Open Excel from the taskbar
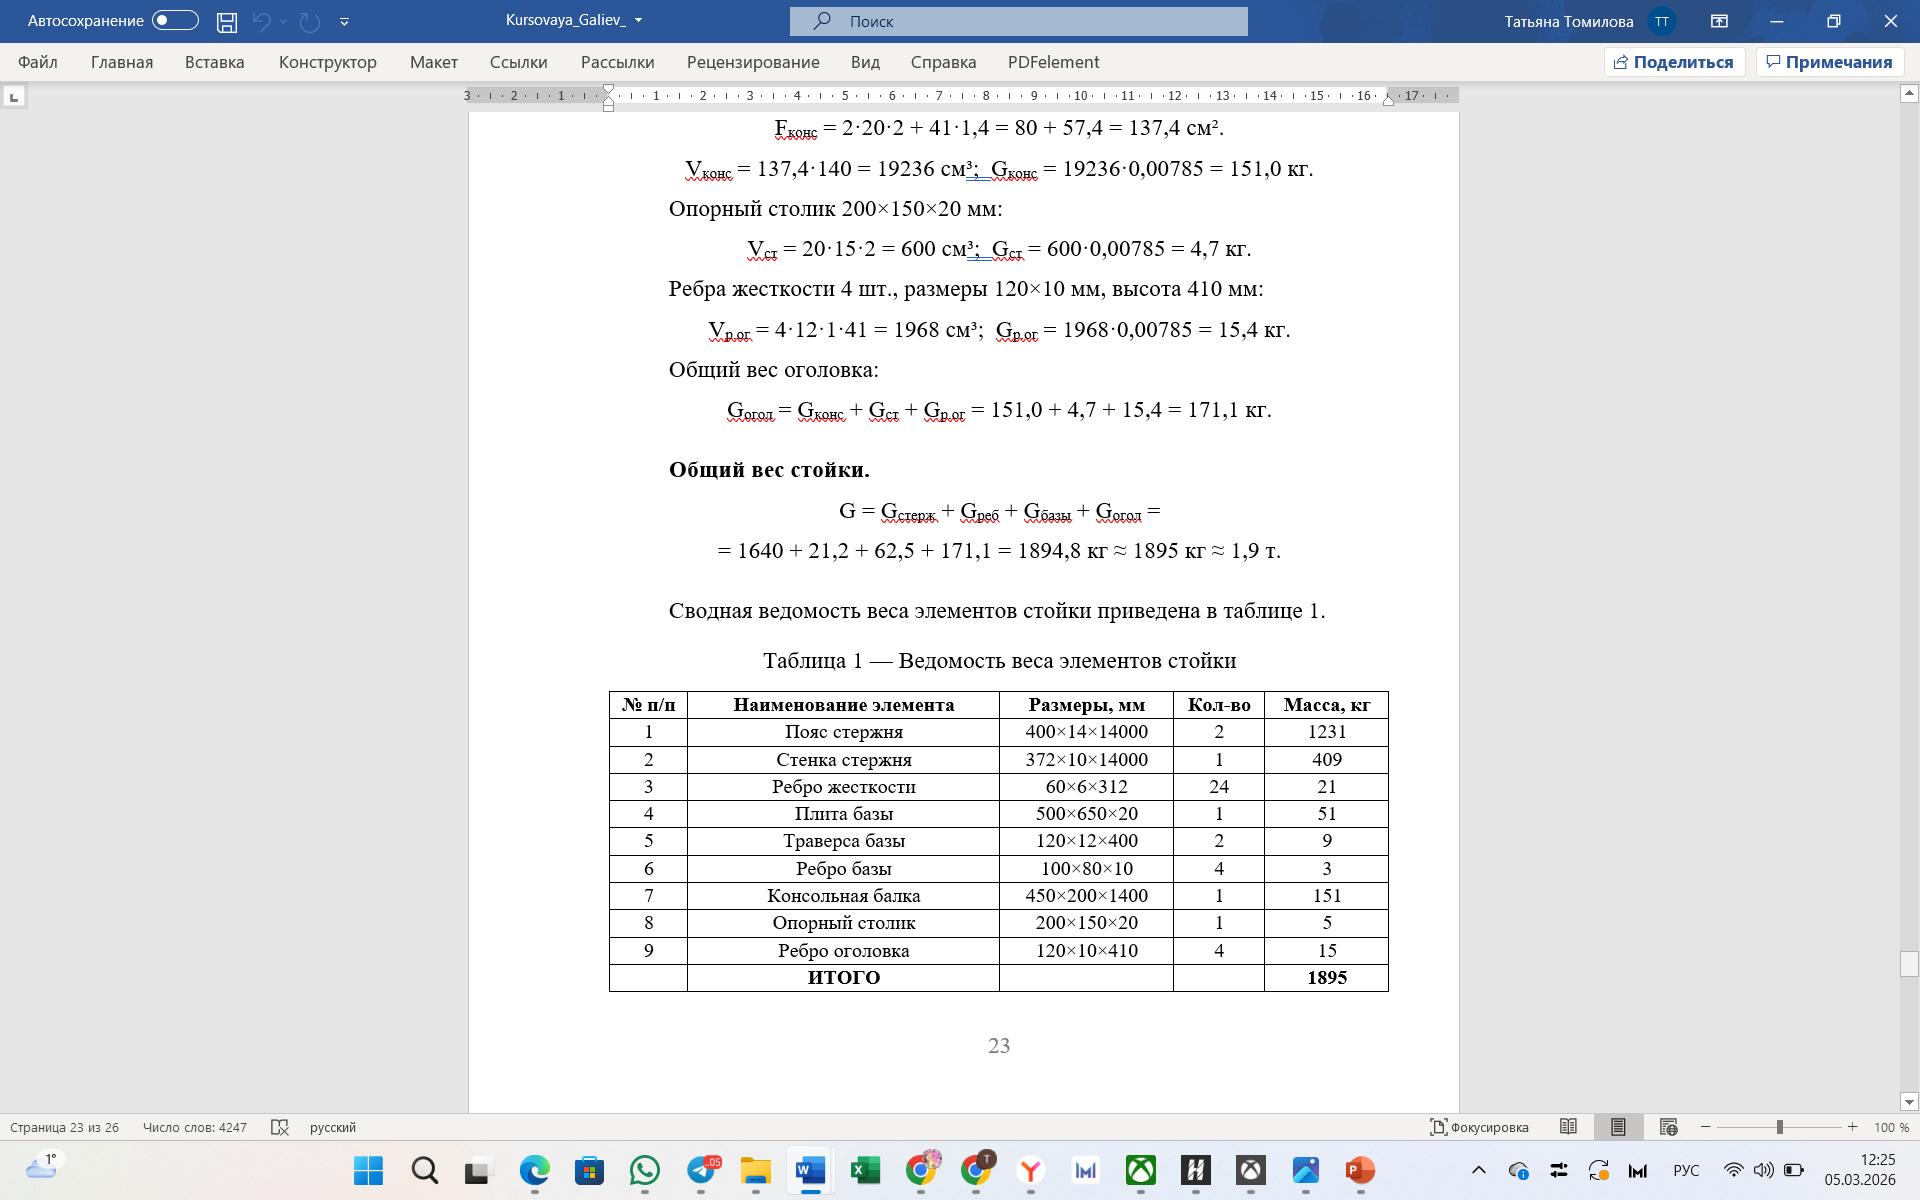 (x=865, y=1170)
